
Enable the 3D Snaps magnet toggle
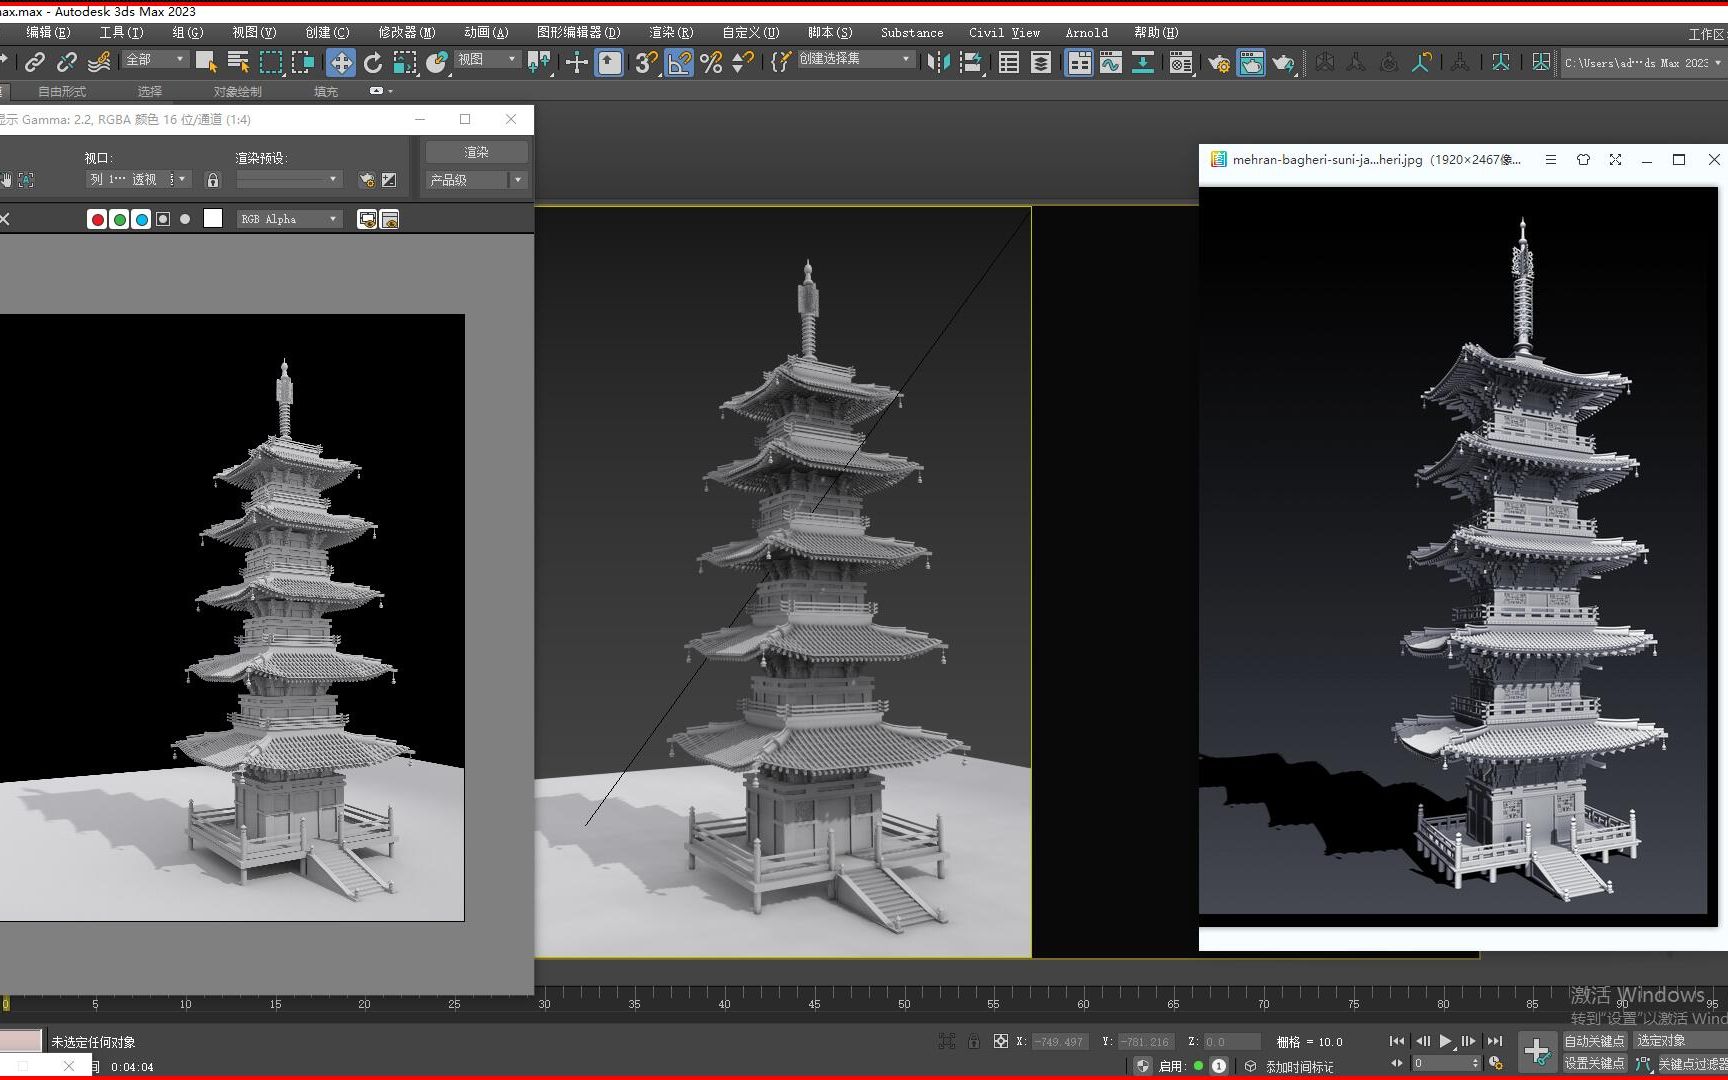coord(644,62)
